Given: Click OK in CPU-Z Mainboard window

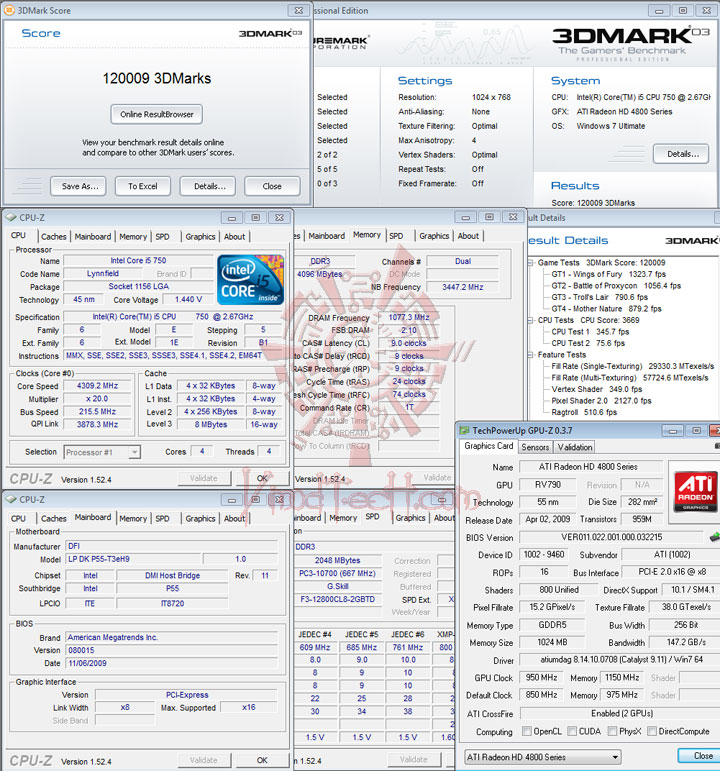Looking at the screenshot, I should (x=262, y=760).
